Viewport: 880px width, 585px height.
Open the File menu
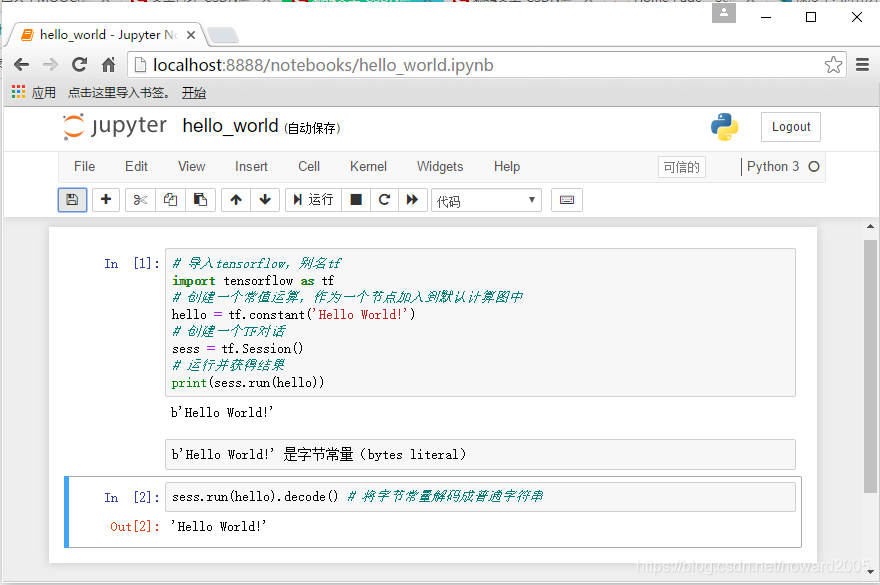[84, 167]
